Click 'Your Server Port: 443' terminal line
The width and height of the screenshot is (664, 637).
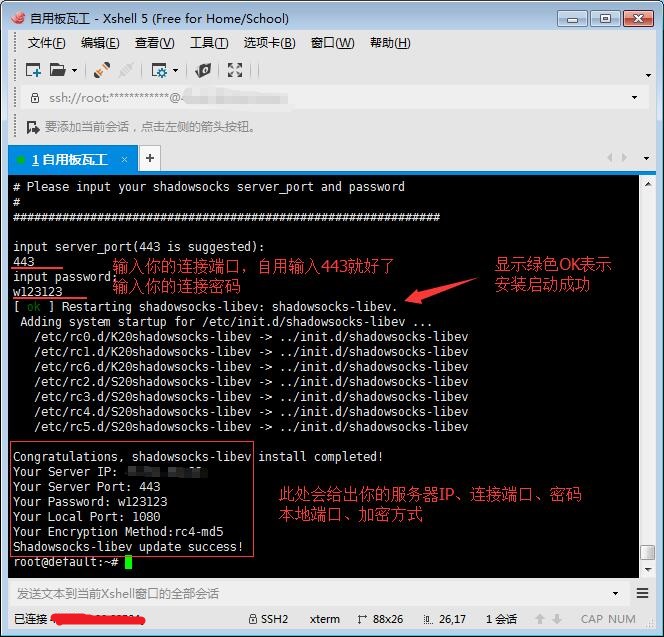pos(87,487)
